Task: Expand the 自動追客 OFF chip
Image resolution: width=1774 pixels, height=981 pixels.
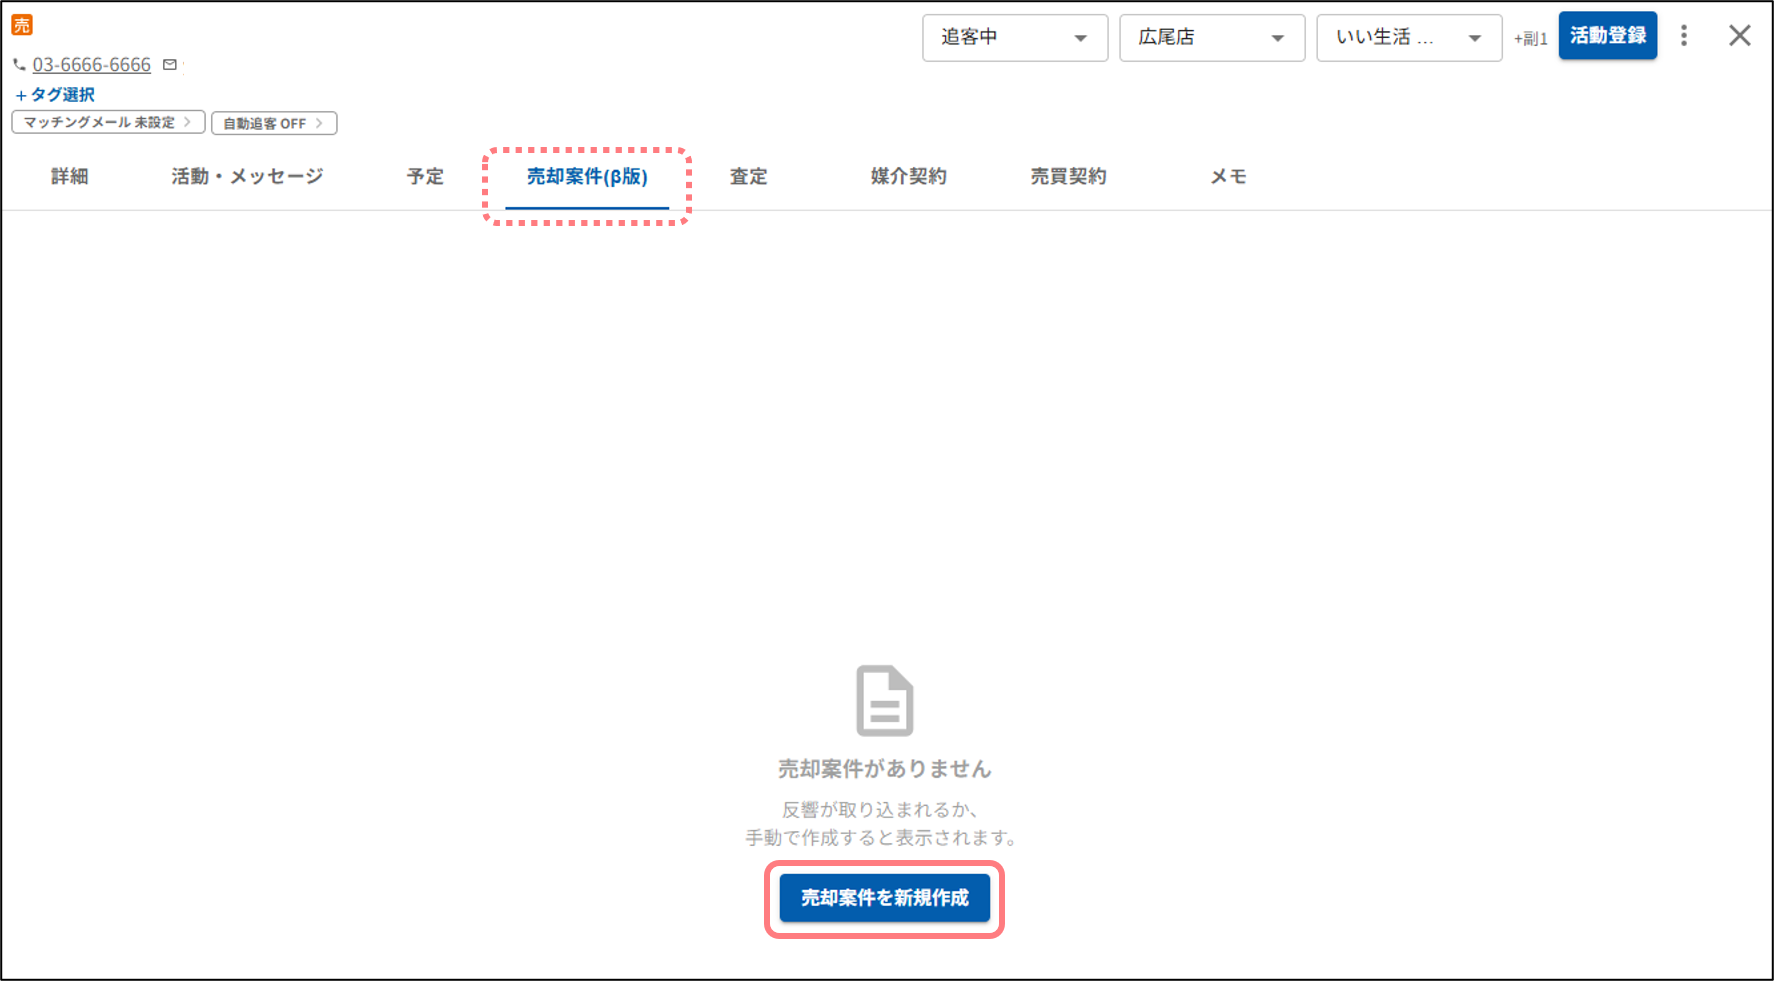Action: click(274, 123)
